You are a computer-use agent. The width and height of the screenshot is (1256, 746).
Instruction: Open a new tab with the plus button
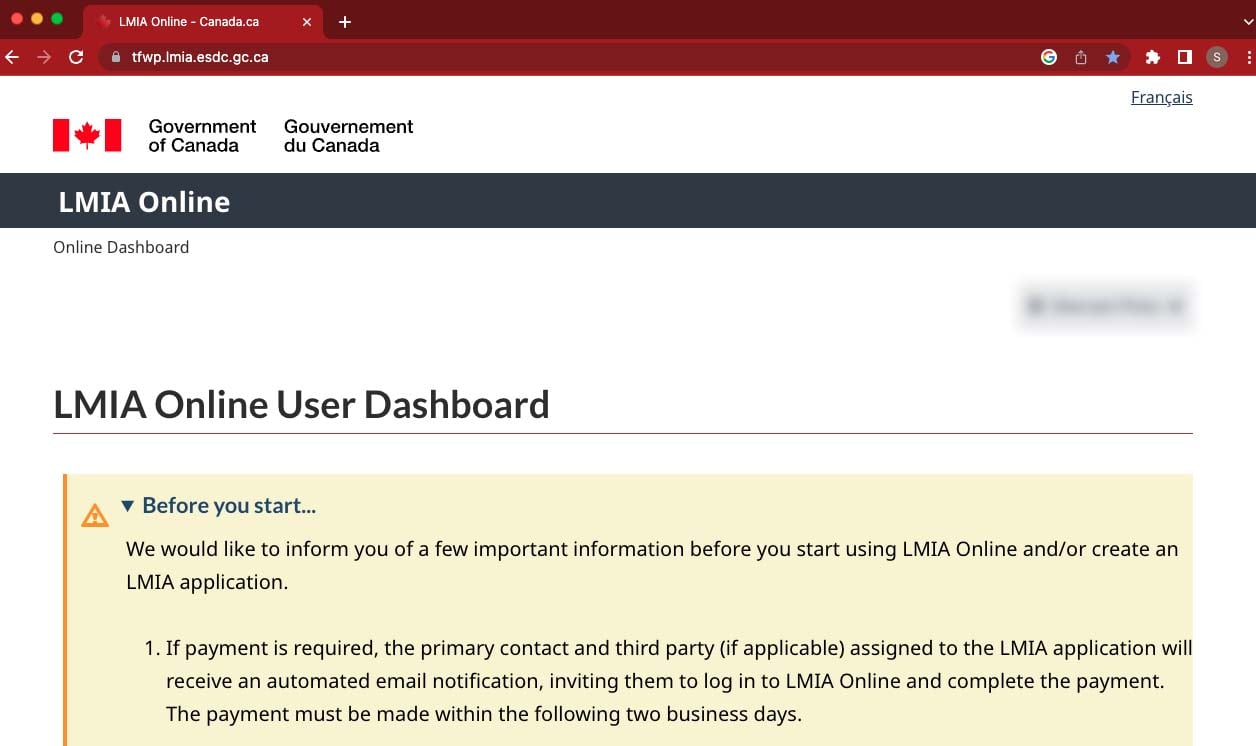click(x=345, y=22)
